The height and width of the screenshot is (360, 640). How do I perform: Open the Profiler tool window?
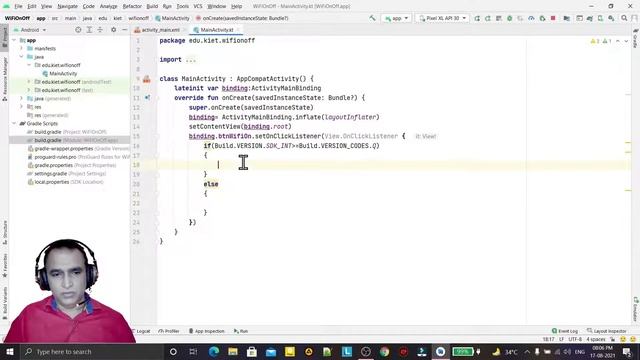coord(169,331)
